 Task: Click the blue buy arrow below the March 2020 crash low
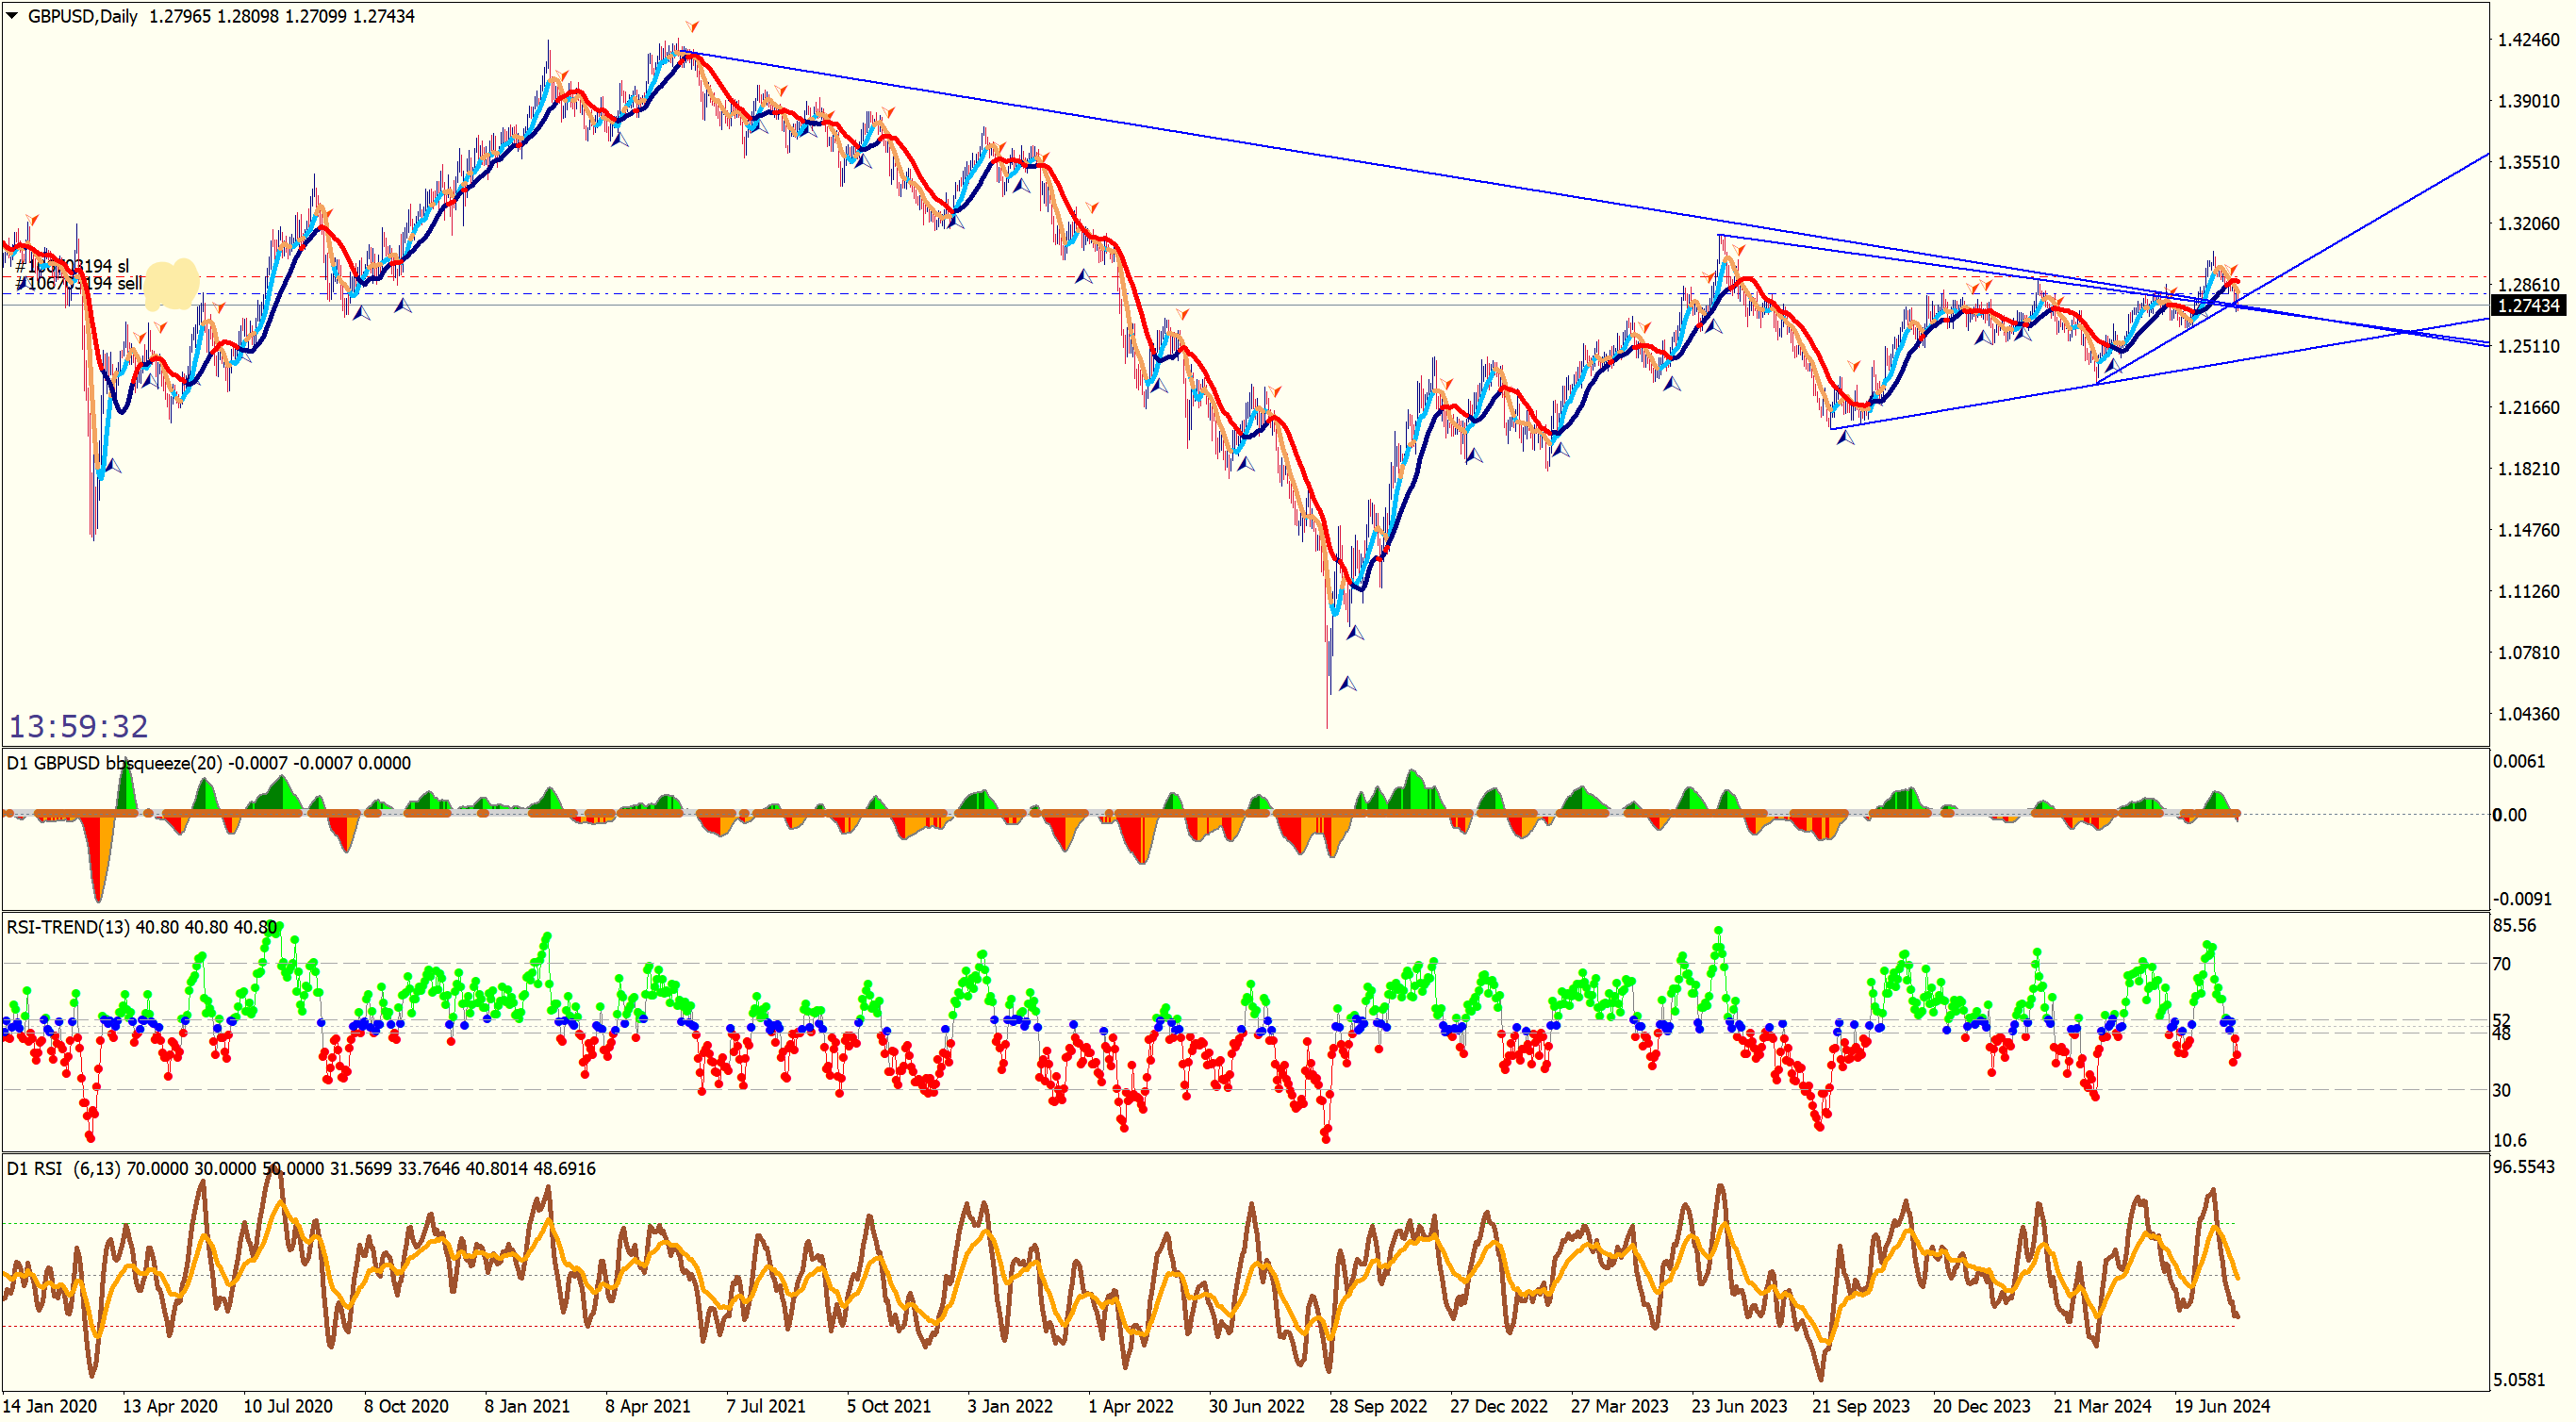112,466
